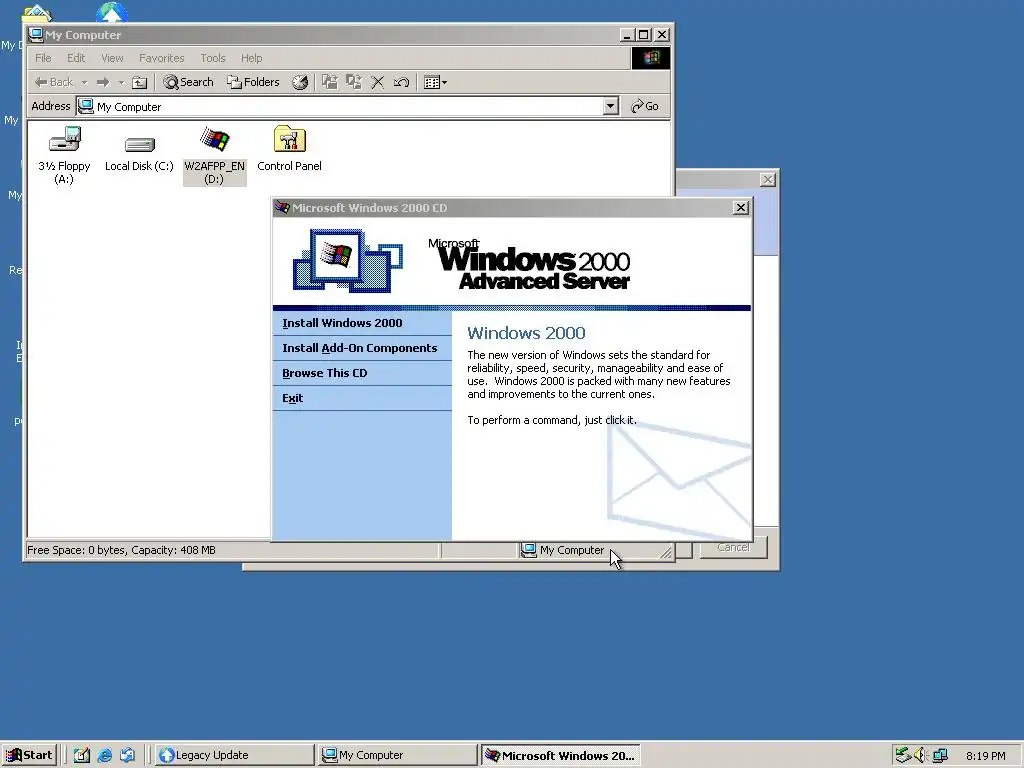Show the Folders pane
This screenshot has height=768, width=1024.
pyautogui.click(x=253, y=82)
